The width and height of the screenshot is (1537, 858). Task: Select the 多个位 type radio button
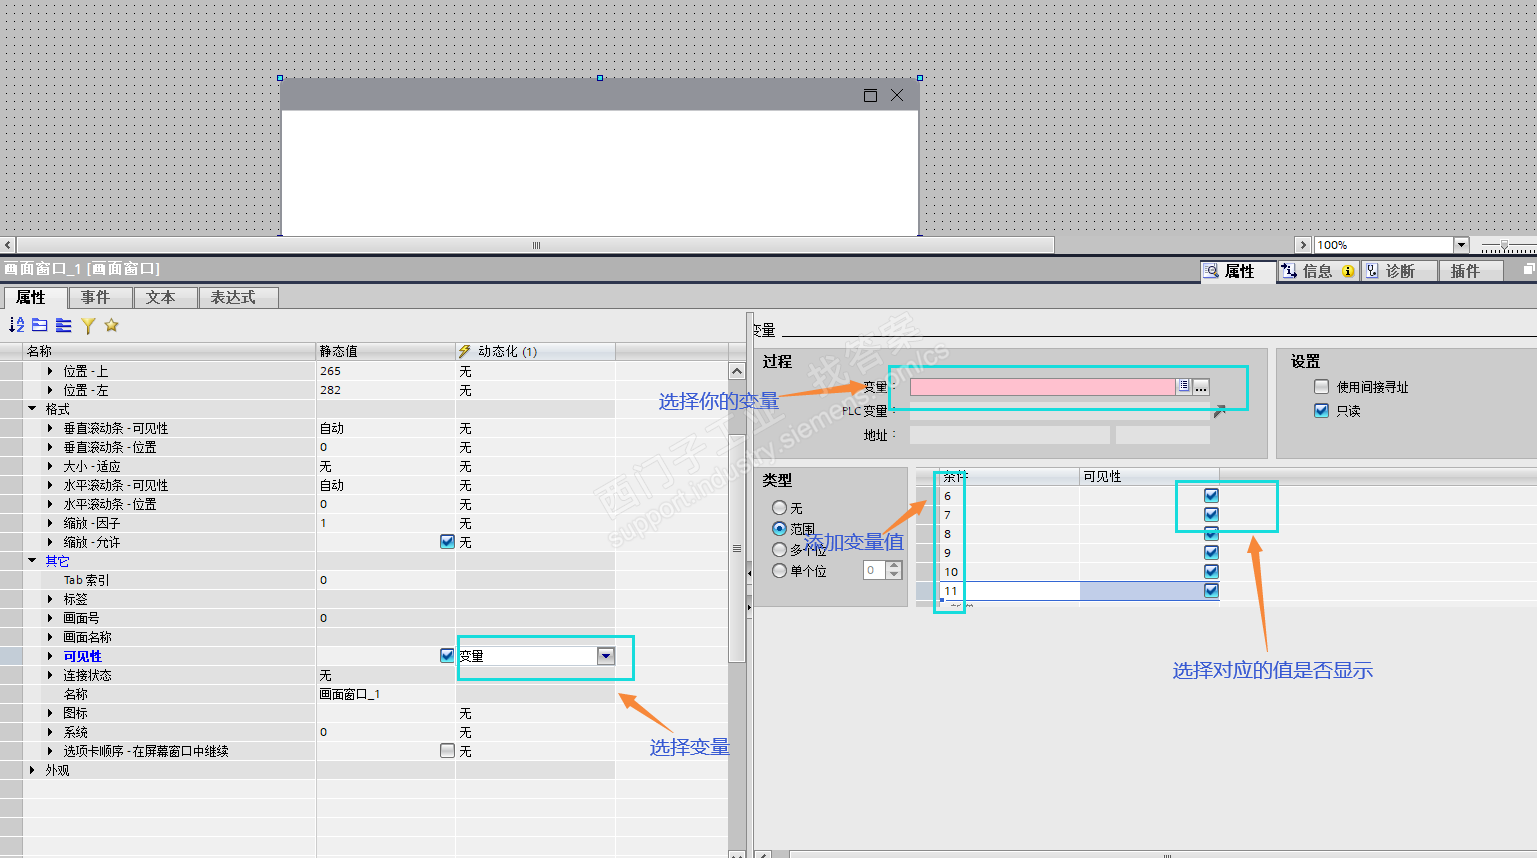780,550
